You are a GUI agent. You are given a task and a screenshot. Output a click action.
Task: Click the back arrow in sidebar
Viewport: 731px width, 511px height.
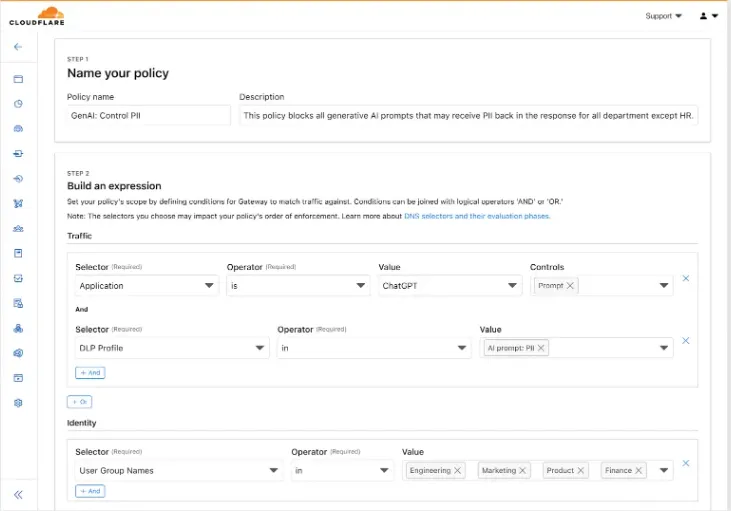[x=18, y=47]
